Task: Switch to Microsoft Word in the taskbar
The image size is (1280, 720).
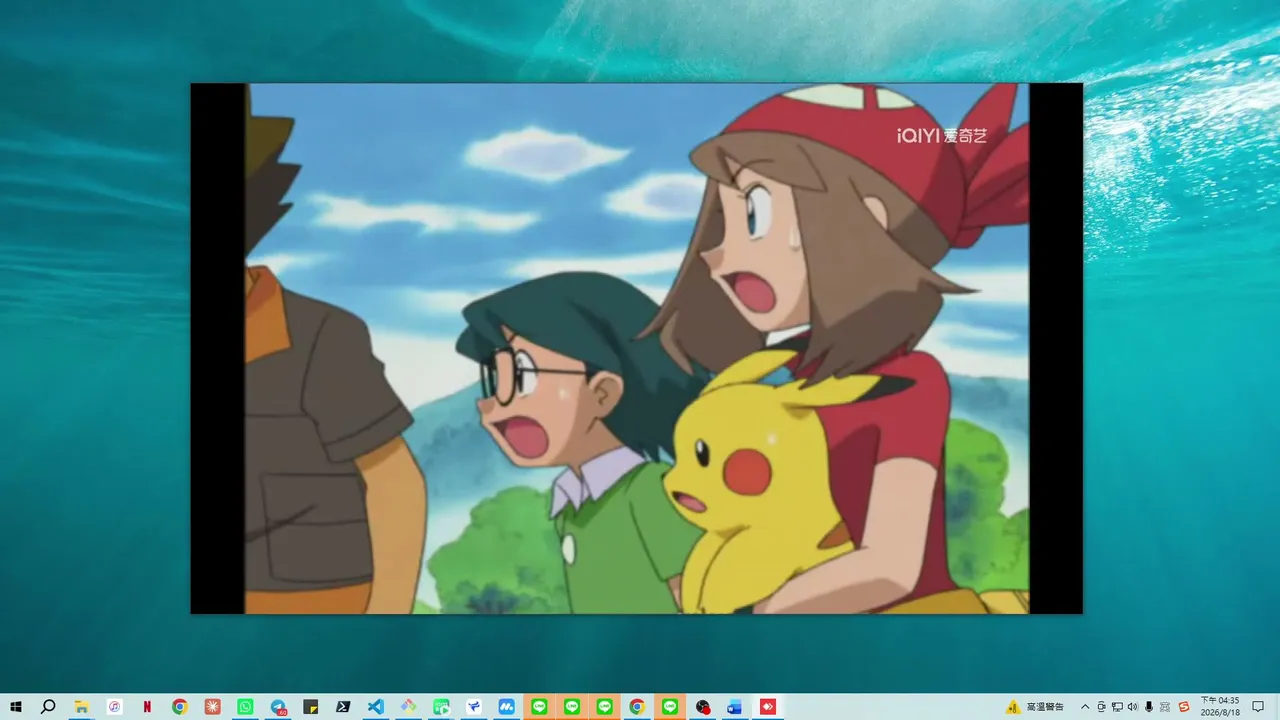Action: point(735,706)
